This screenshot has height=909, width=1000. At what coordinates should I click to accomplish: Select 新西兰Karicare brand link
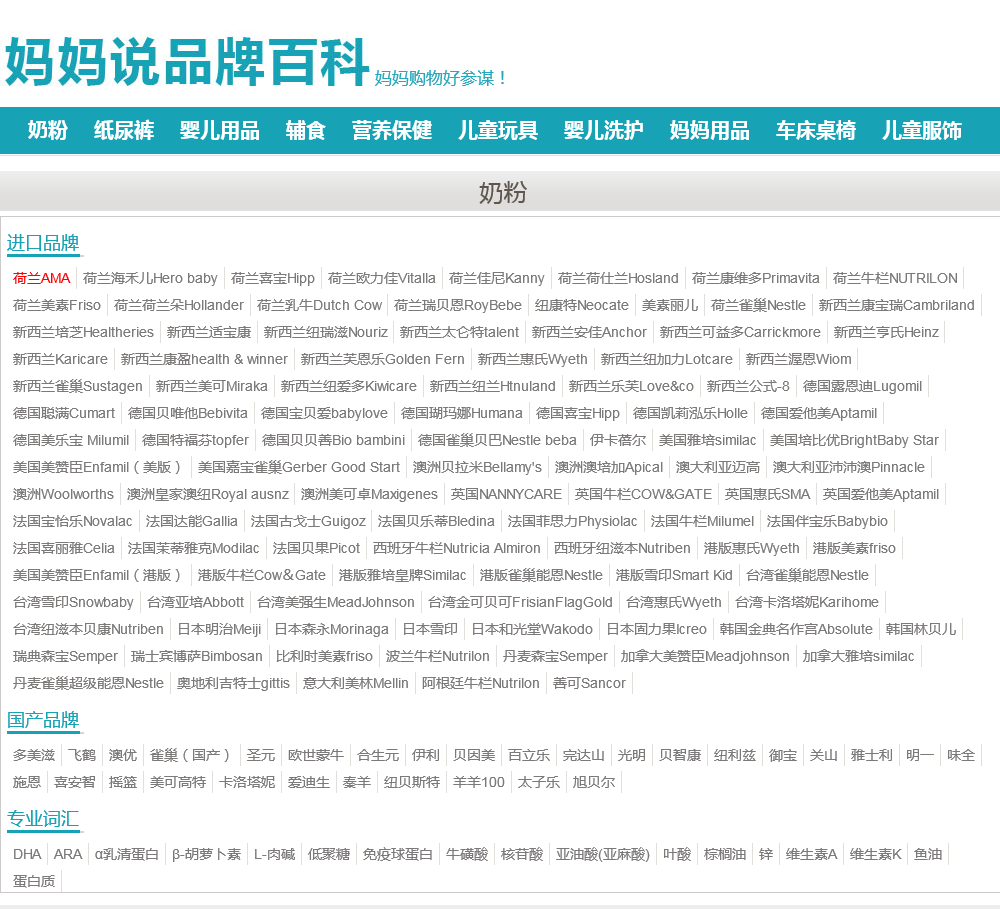tap(60, 359)
